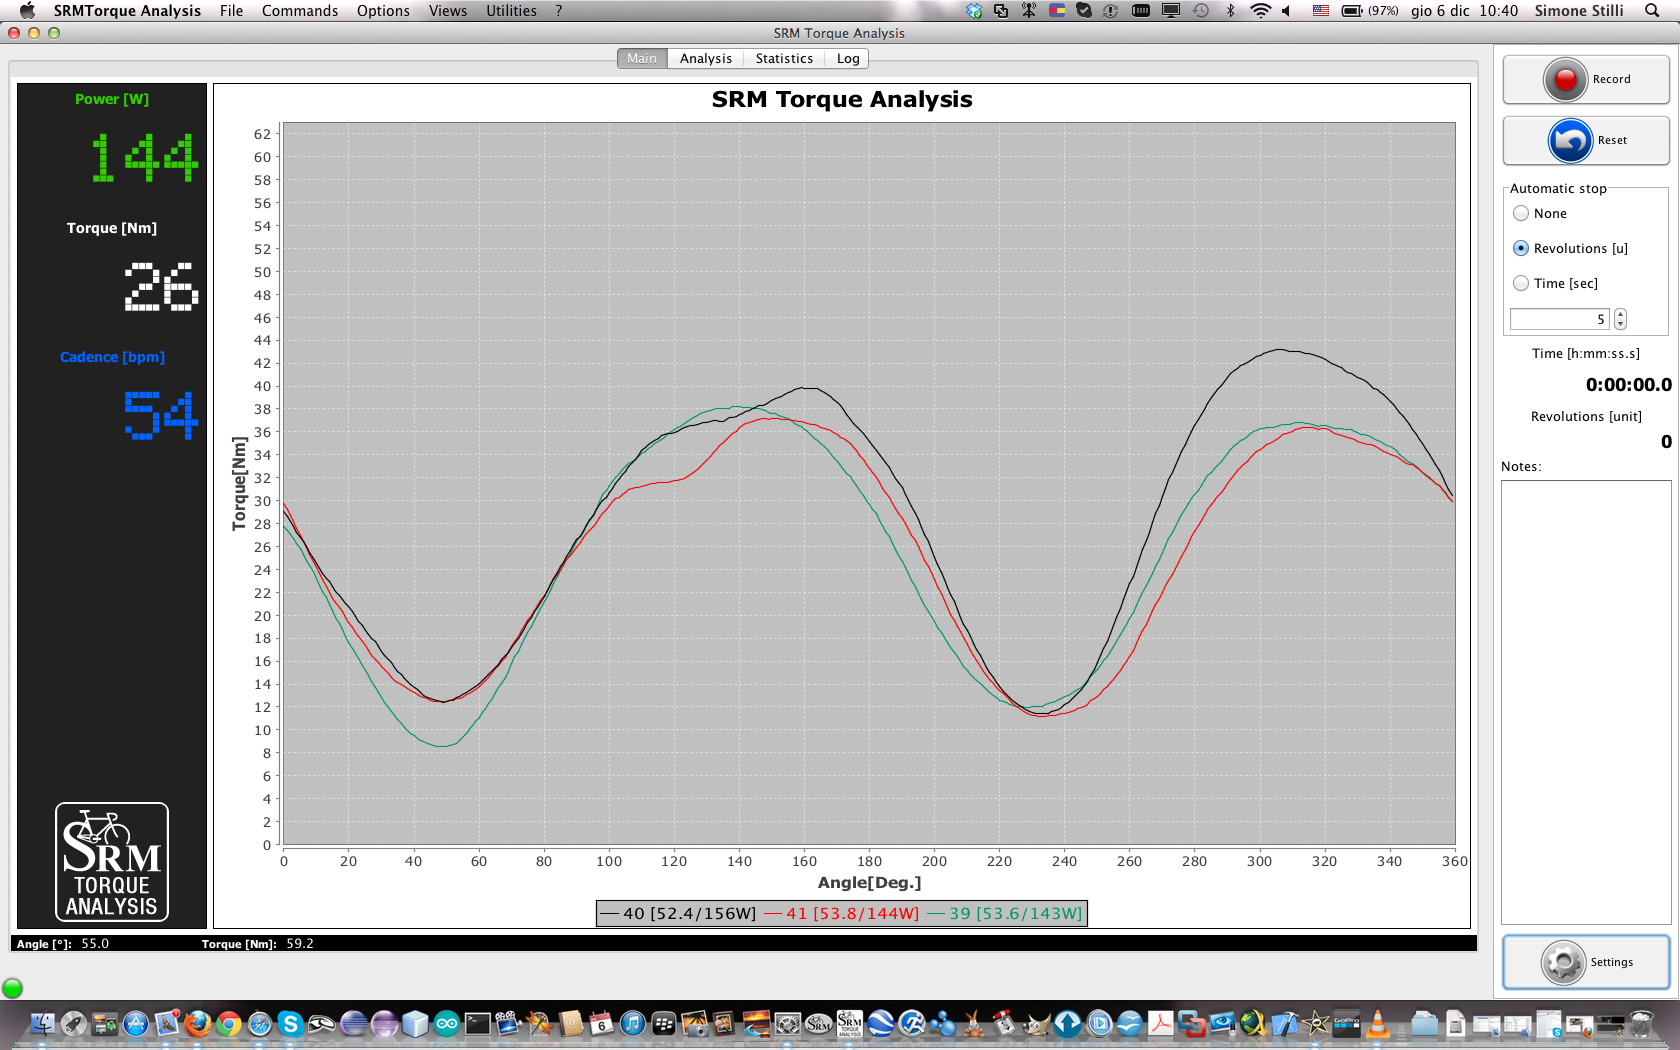
Task: Click the SRM Torque Analysis logo
Action: [112, 862]
